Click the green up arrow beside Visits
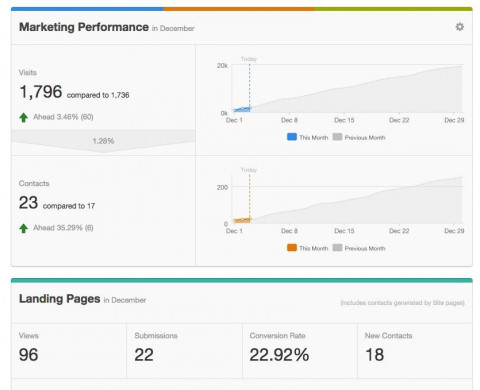The height and width of the screenshot is (390, 480). pyautogui.click(x=23, y=117)
